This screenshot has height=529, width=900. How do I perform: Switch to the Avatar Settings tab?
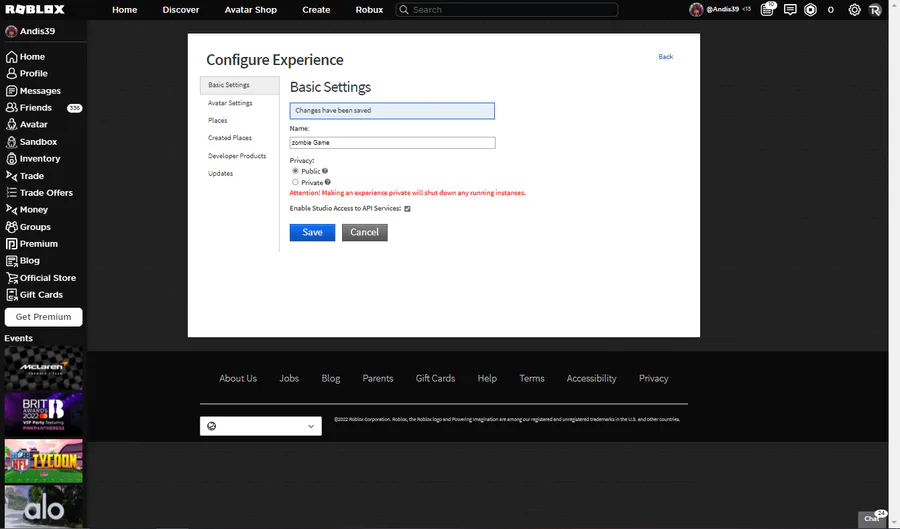230,103
